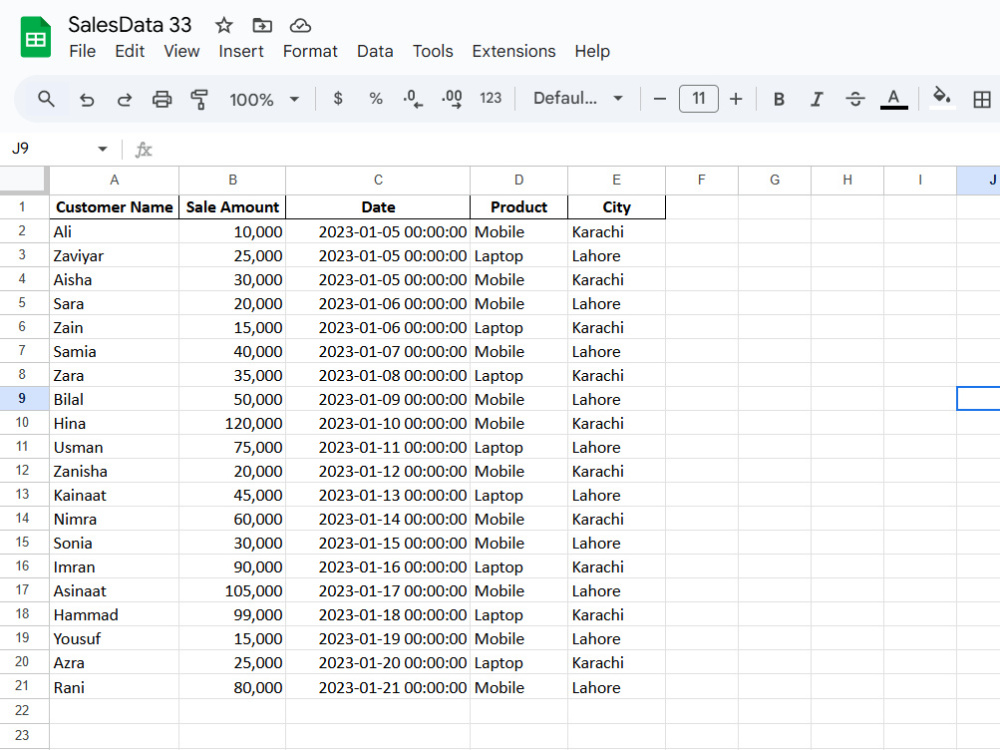The image size is (1000, 750).
Task: Select row 9 header
Action: pos(22,399)
